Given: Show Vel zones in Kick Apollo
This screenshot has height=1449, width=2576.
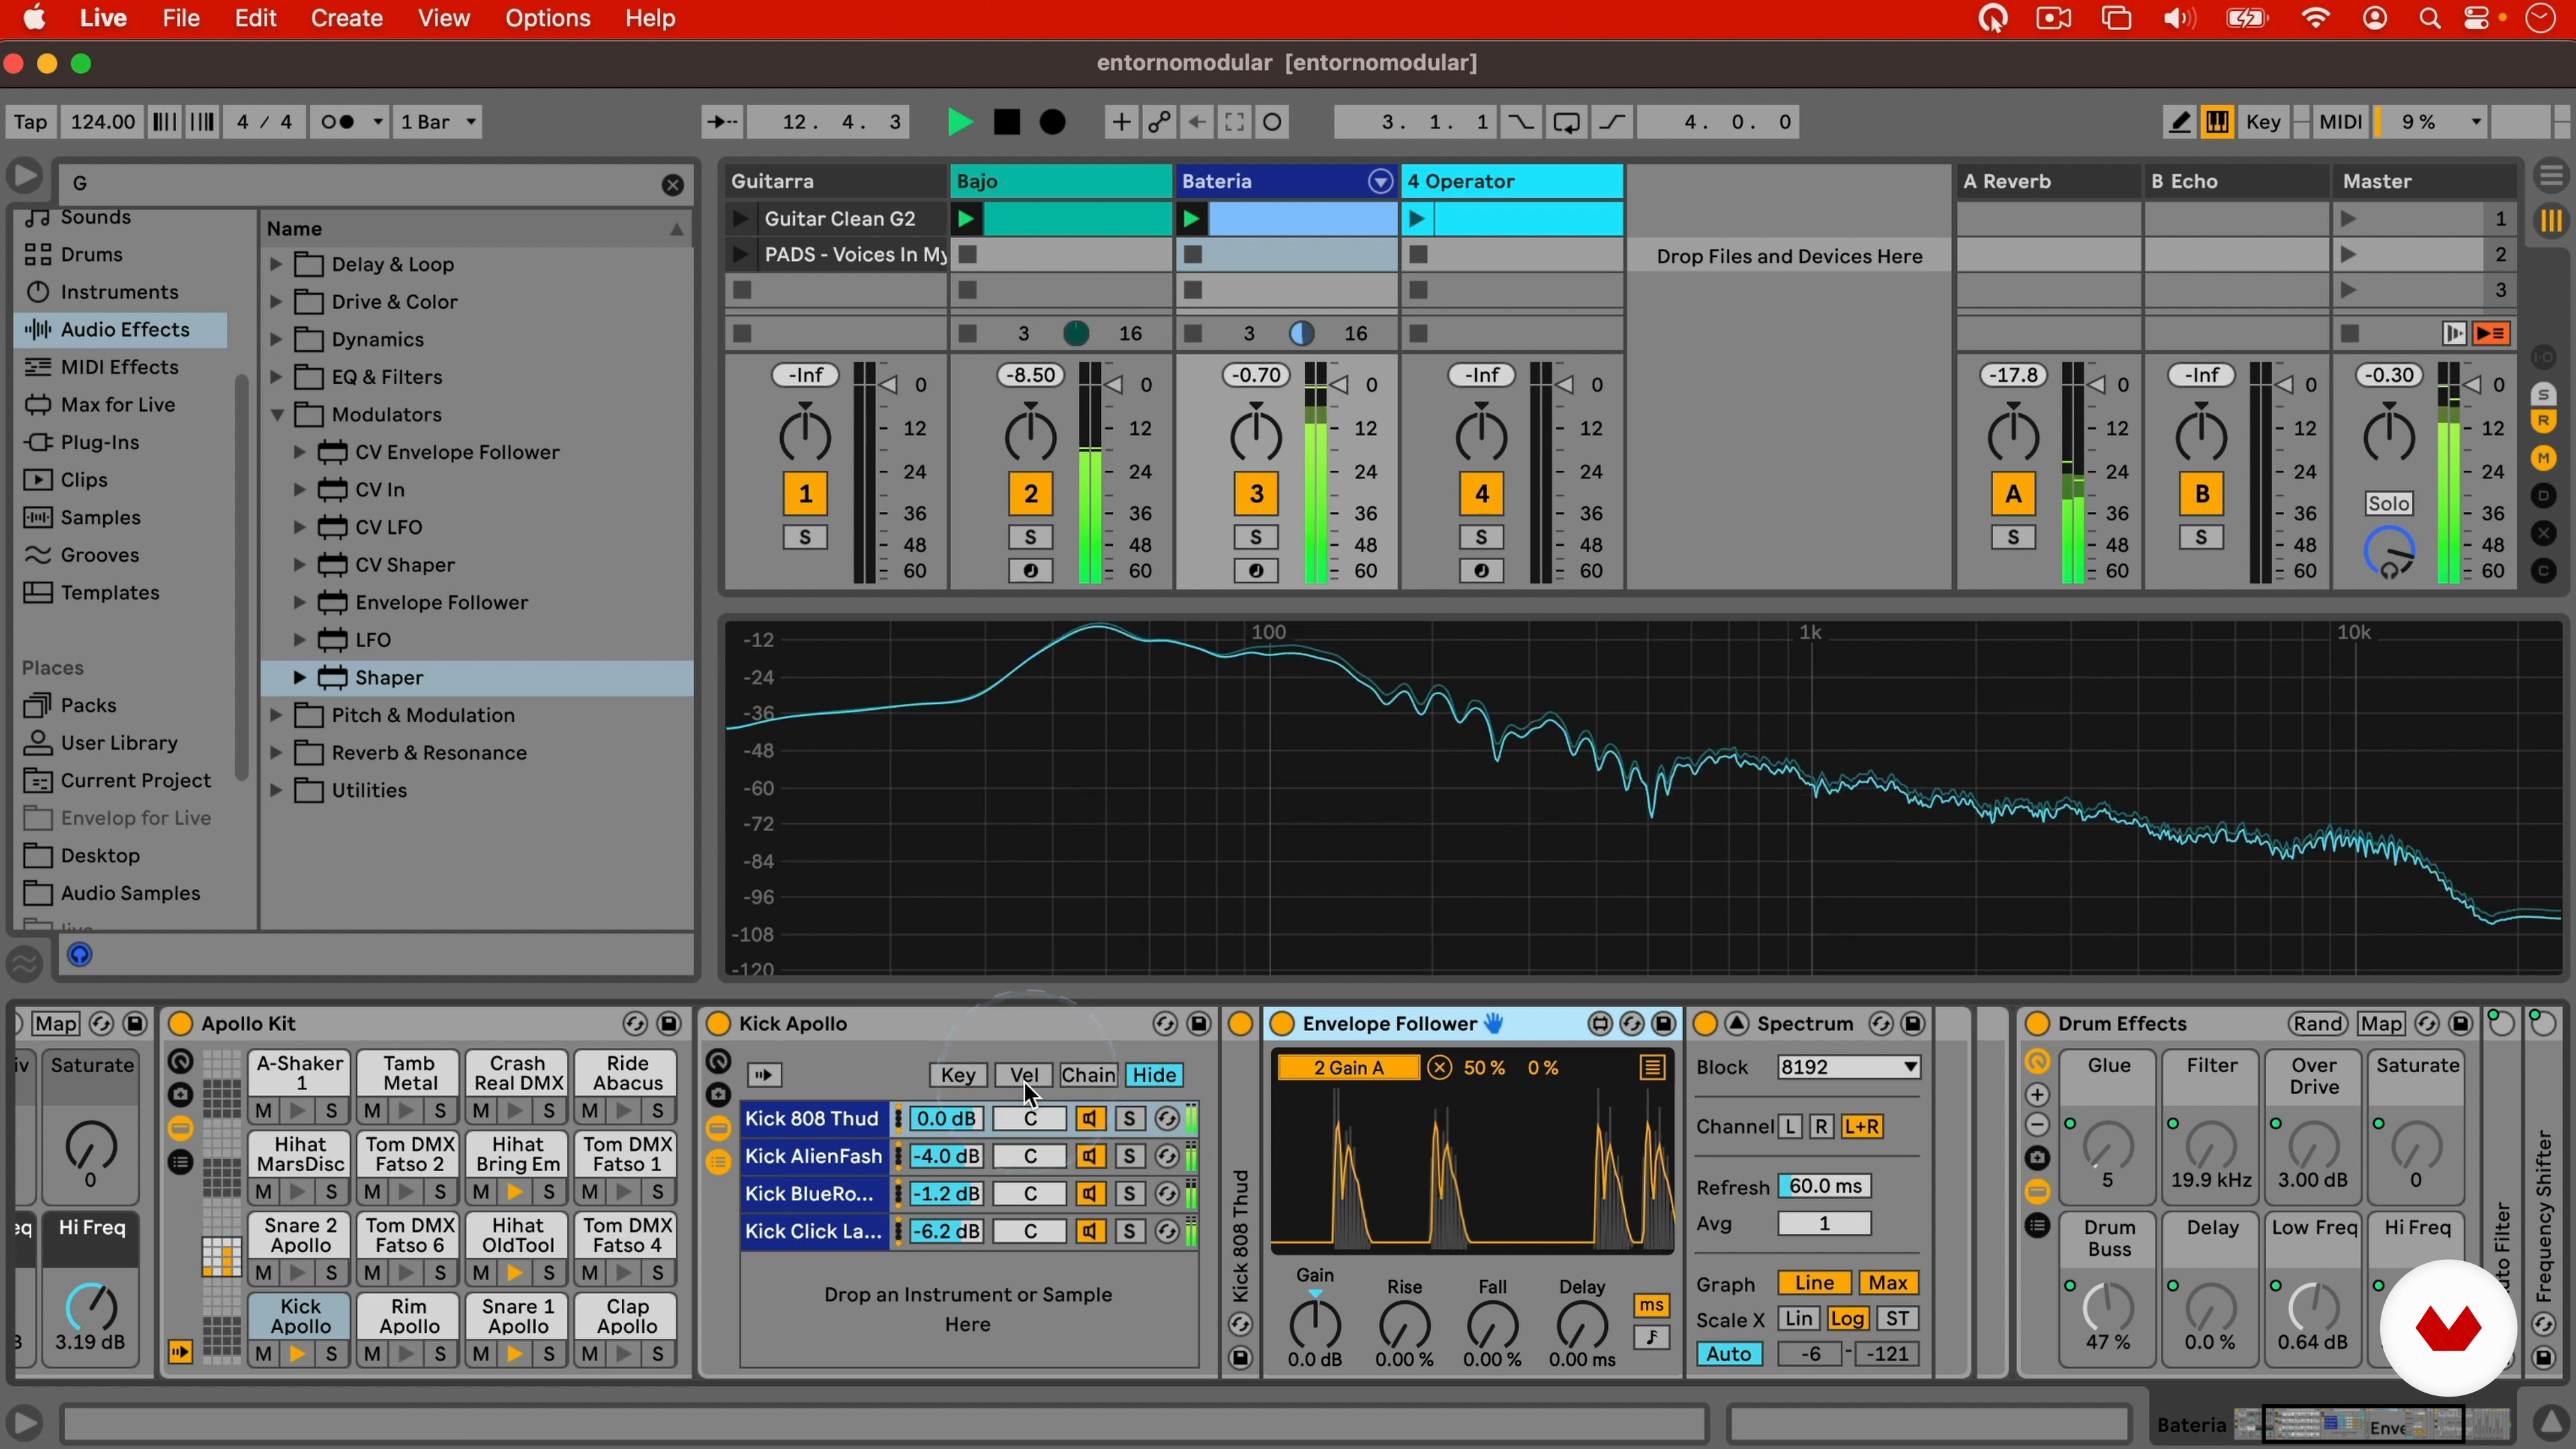Looking at the screenshot, I should (x=1024, y=1075).
